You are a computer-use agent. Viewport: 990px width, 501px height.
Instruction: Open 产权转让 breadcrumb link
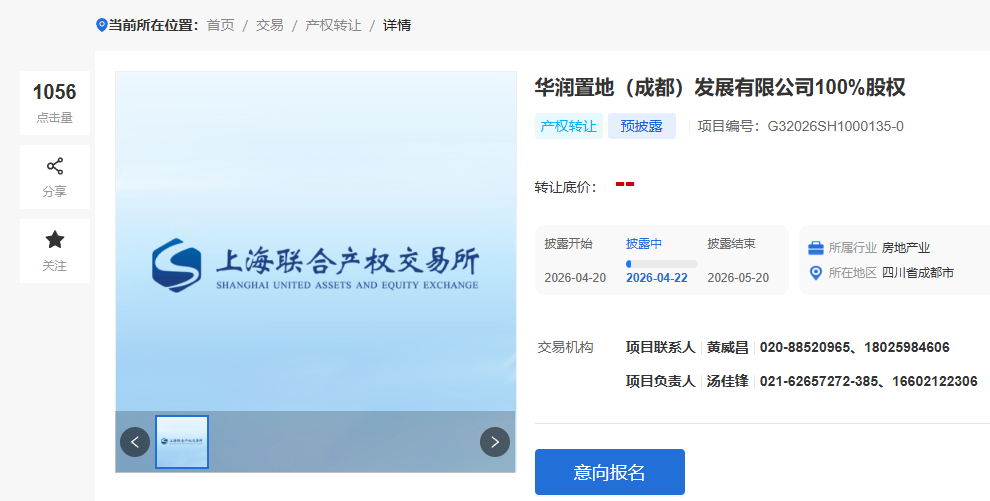[333, 25]
